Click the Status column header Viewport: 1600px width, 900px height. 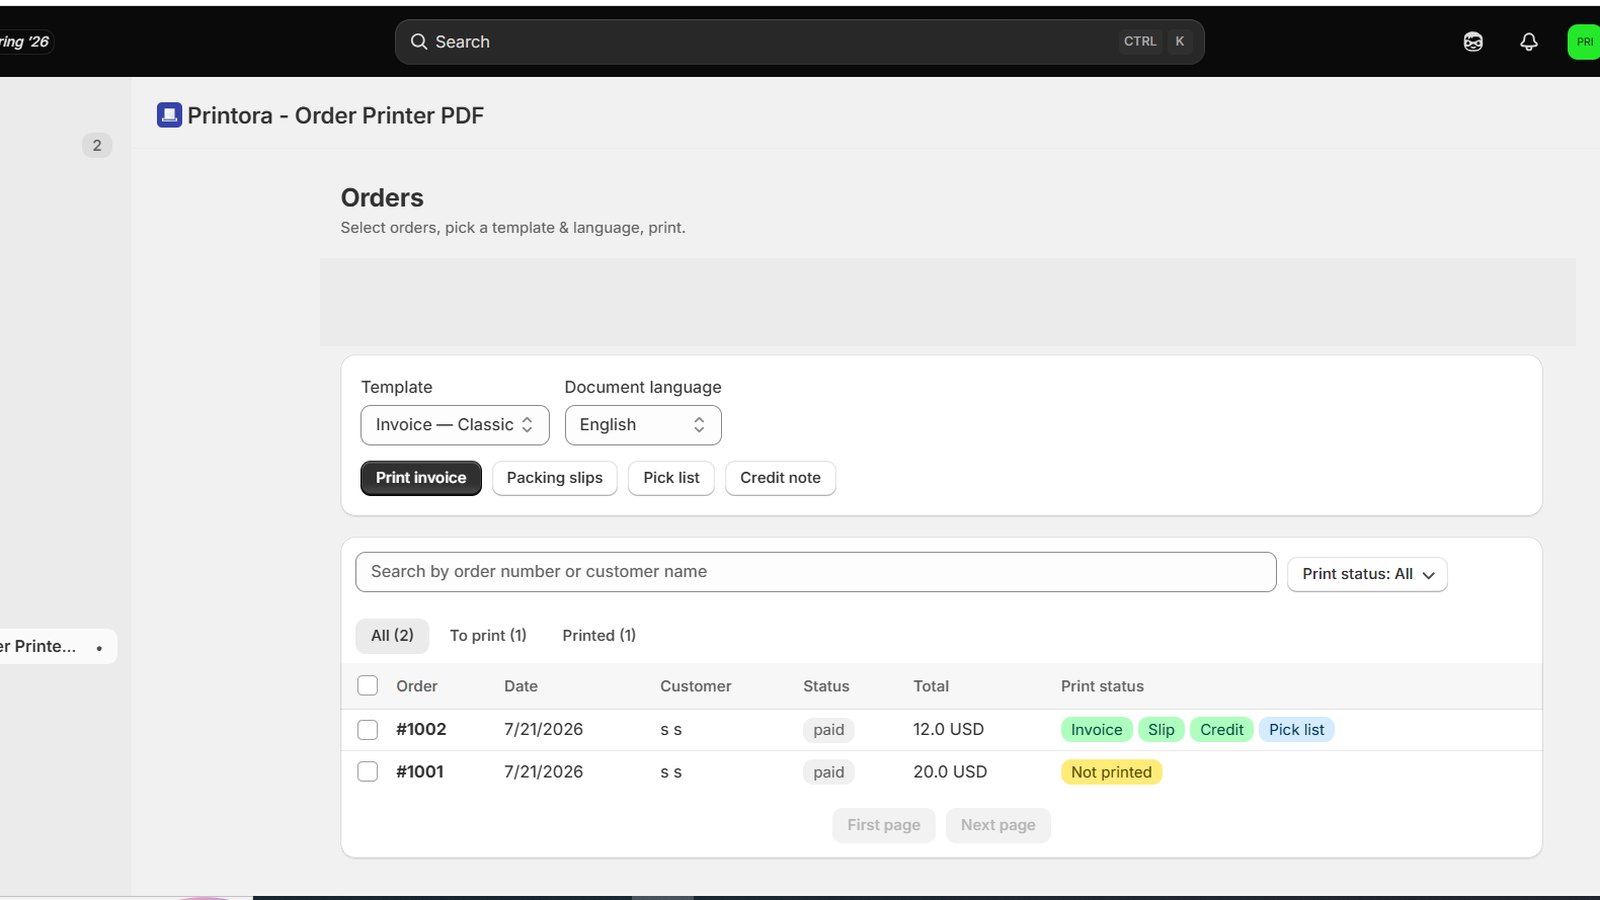[x=826, y=686]
